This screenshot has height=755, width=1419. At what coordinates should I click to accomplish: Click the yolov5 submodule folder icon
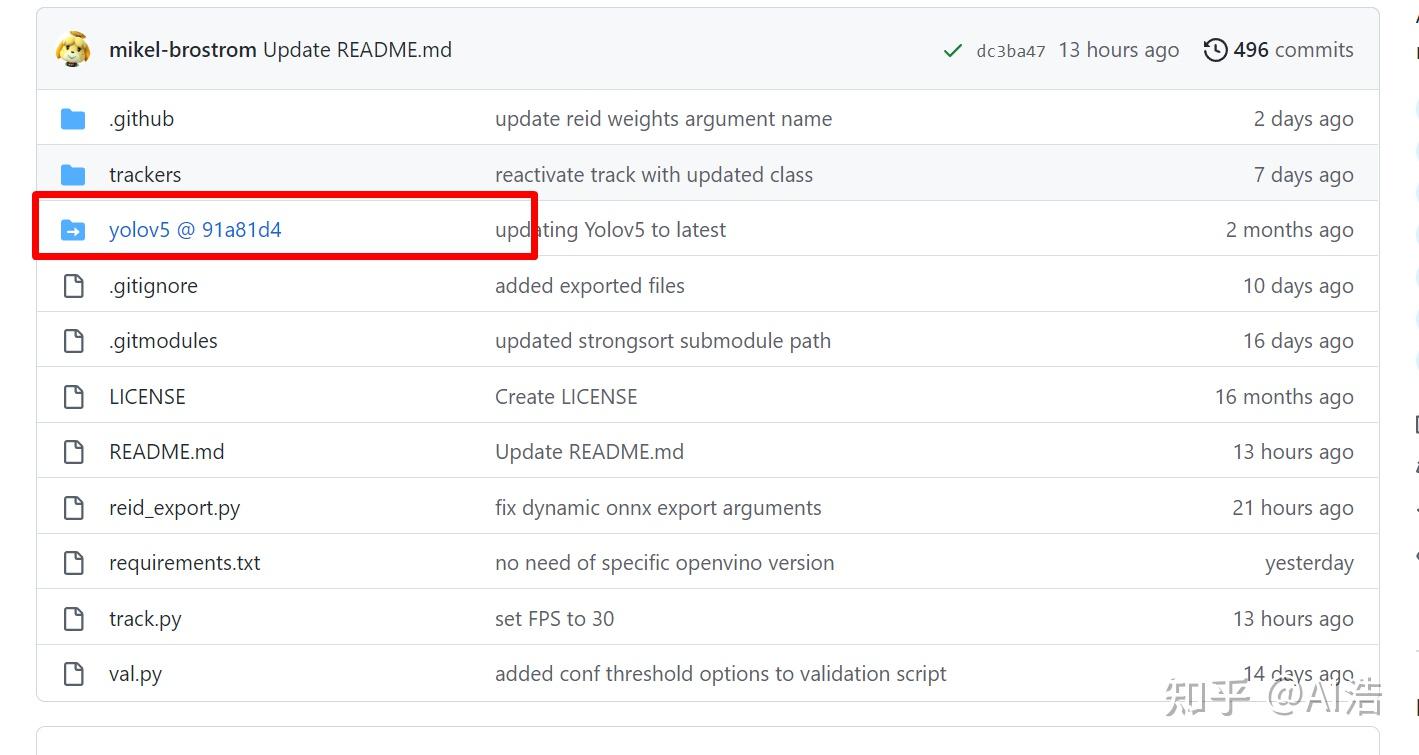(x=73, y=230)
